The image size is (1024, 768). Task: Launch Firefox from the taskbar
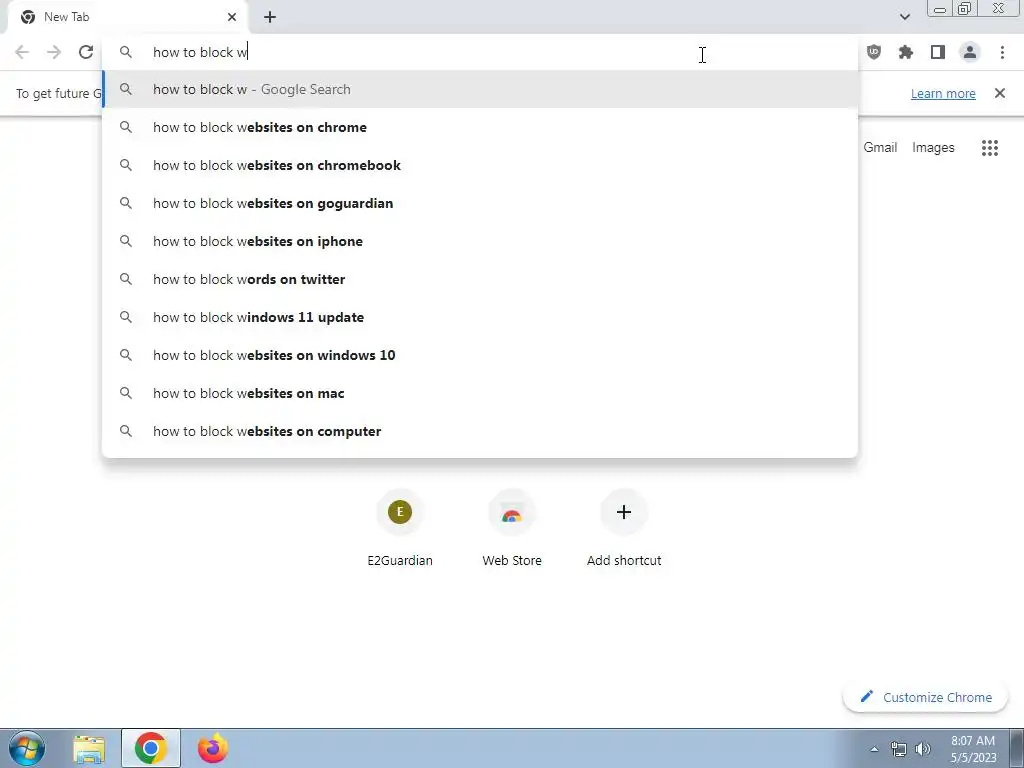[213, 748]
